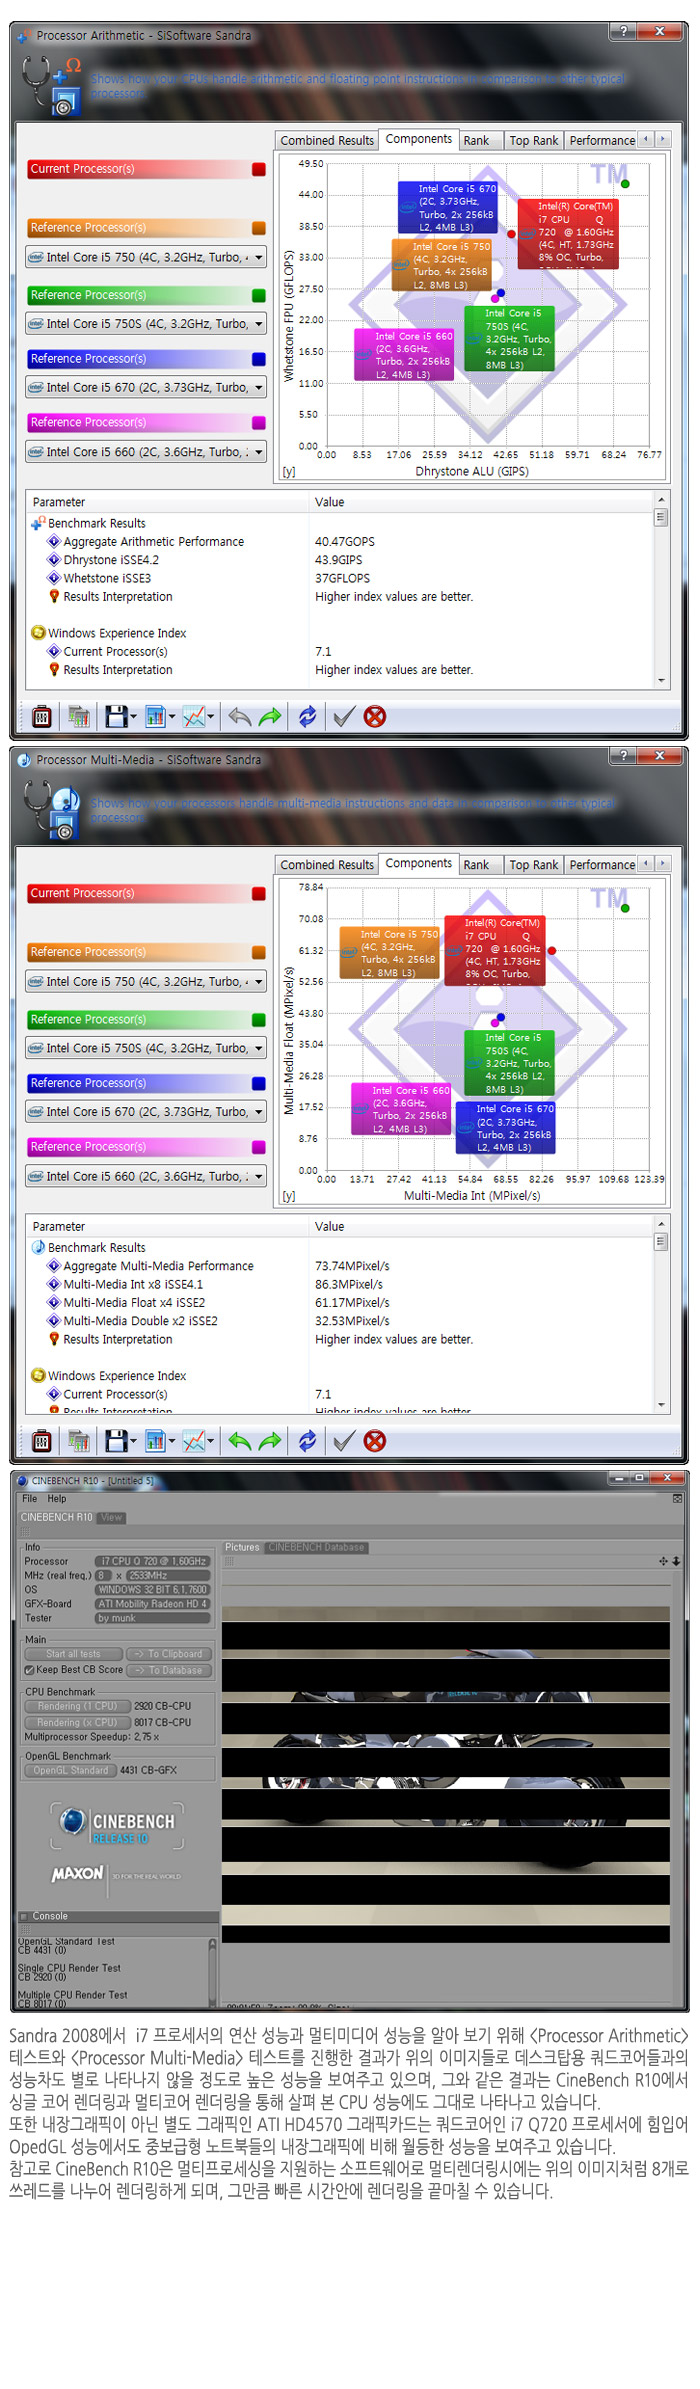Image resolution: width=700 pixels, height=2389 pixels.
Task: Click red cancel icon in Arithmetic toolbar
Action: 375,716
